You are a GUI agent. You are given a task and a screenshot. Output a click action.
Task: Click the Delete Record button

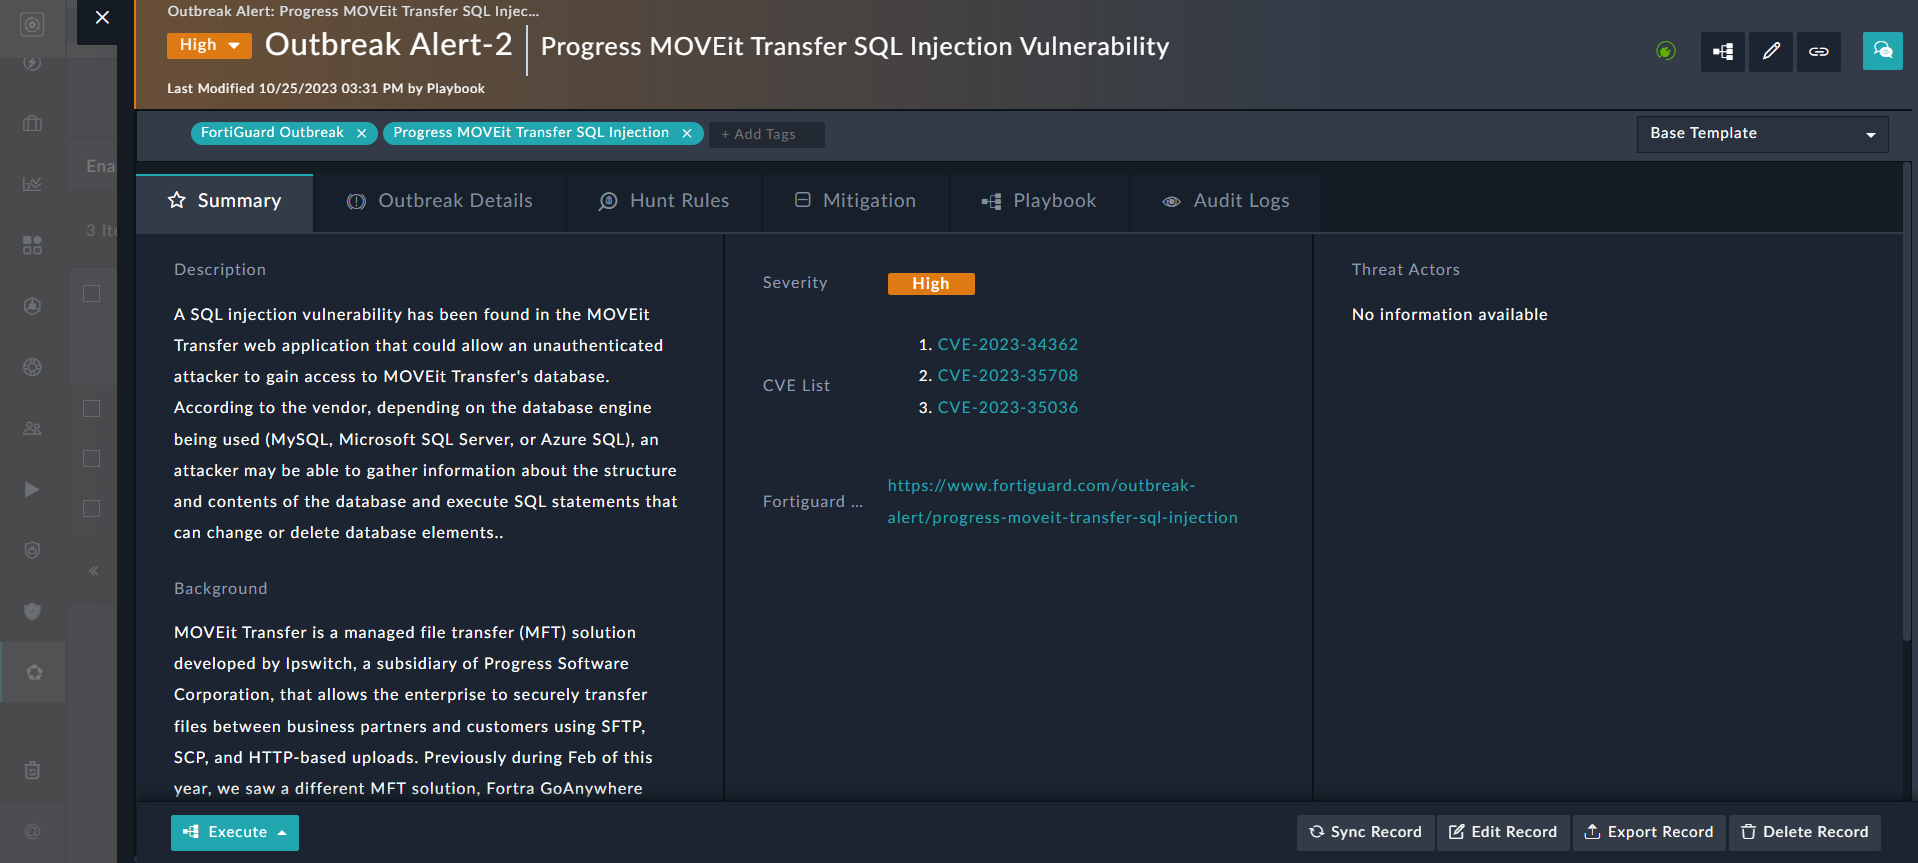click(x=1805, y=832)
